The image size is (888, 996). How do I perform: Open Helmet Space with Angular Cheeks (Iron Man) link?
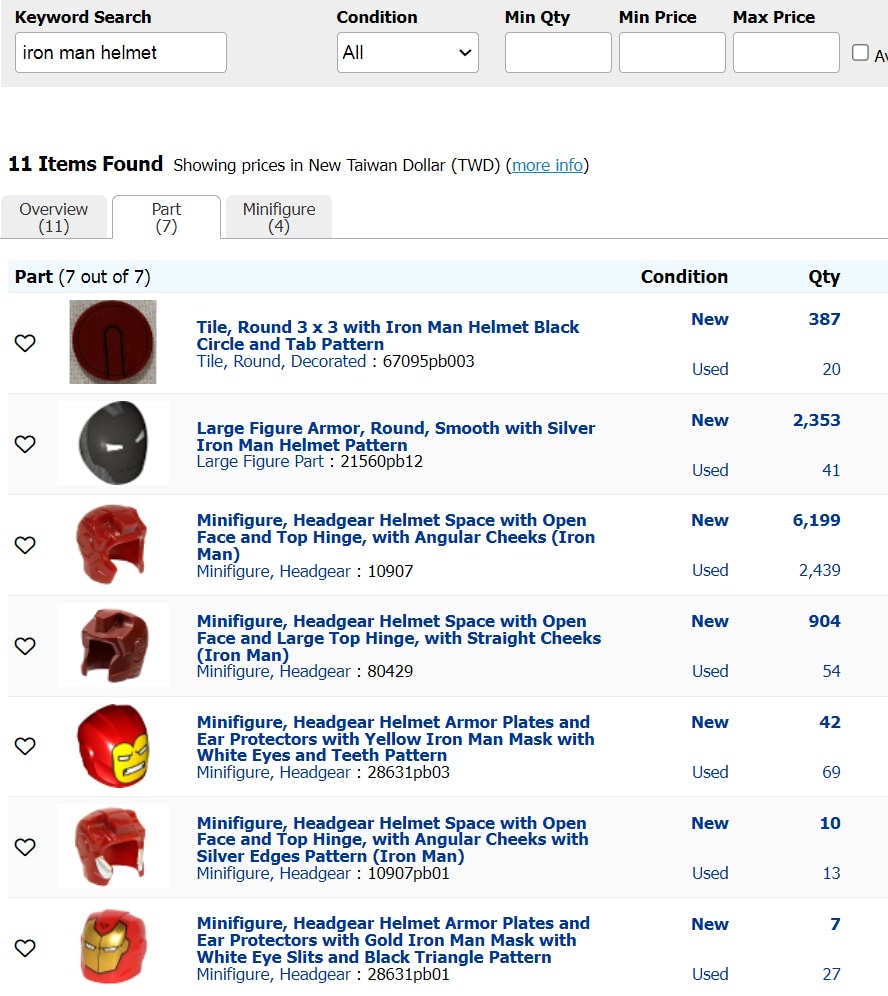click(x=396, y=537)
